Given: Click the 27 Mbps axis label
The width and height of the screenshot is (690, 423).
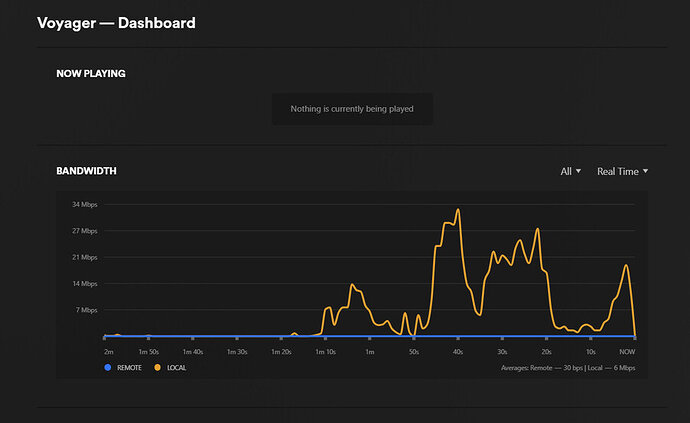Looking at the screenshot, I should tap(84, 231).
